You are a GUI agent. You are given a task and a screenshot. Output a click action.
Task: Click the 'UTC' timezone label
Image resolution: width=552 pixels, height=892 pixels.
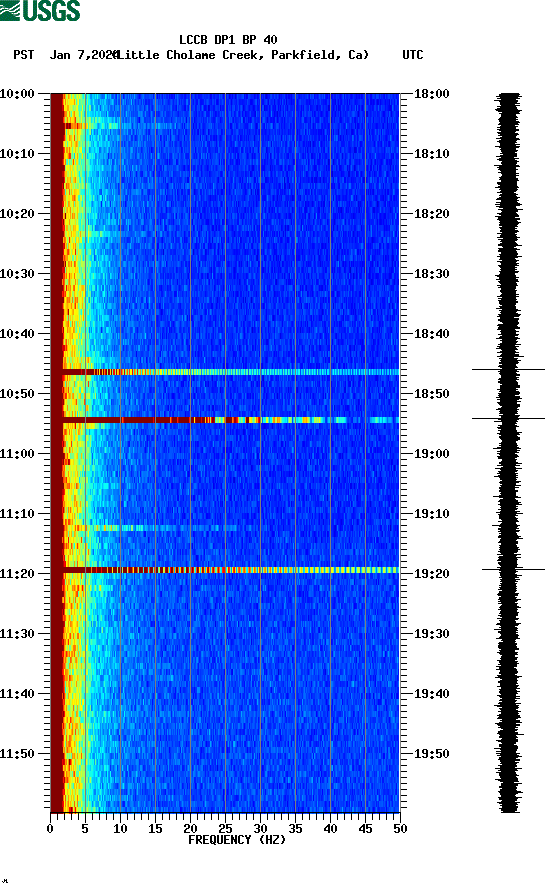tap(413, 55)
